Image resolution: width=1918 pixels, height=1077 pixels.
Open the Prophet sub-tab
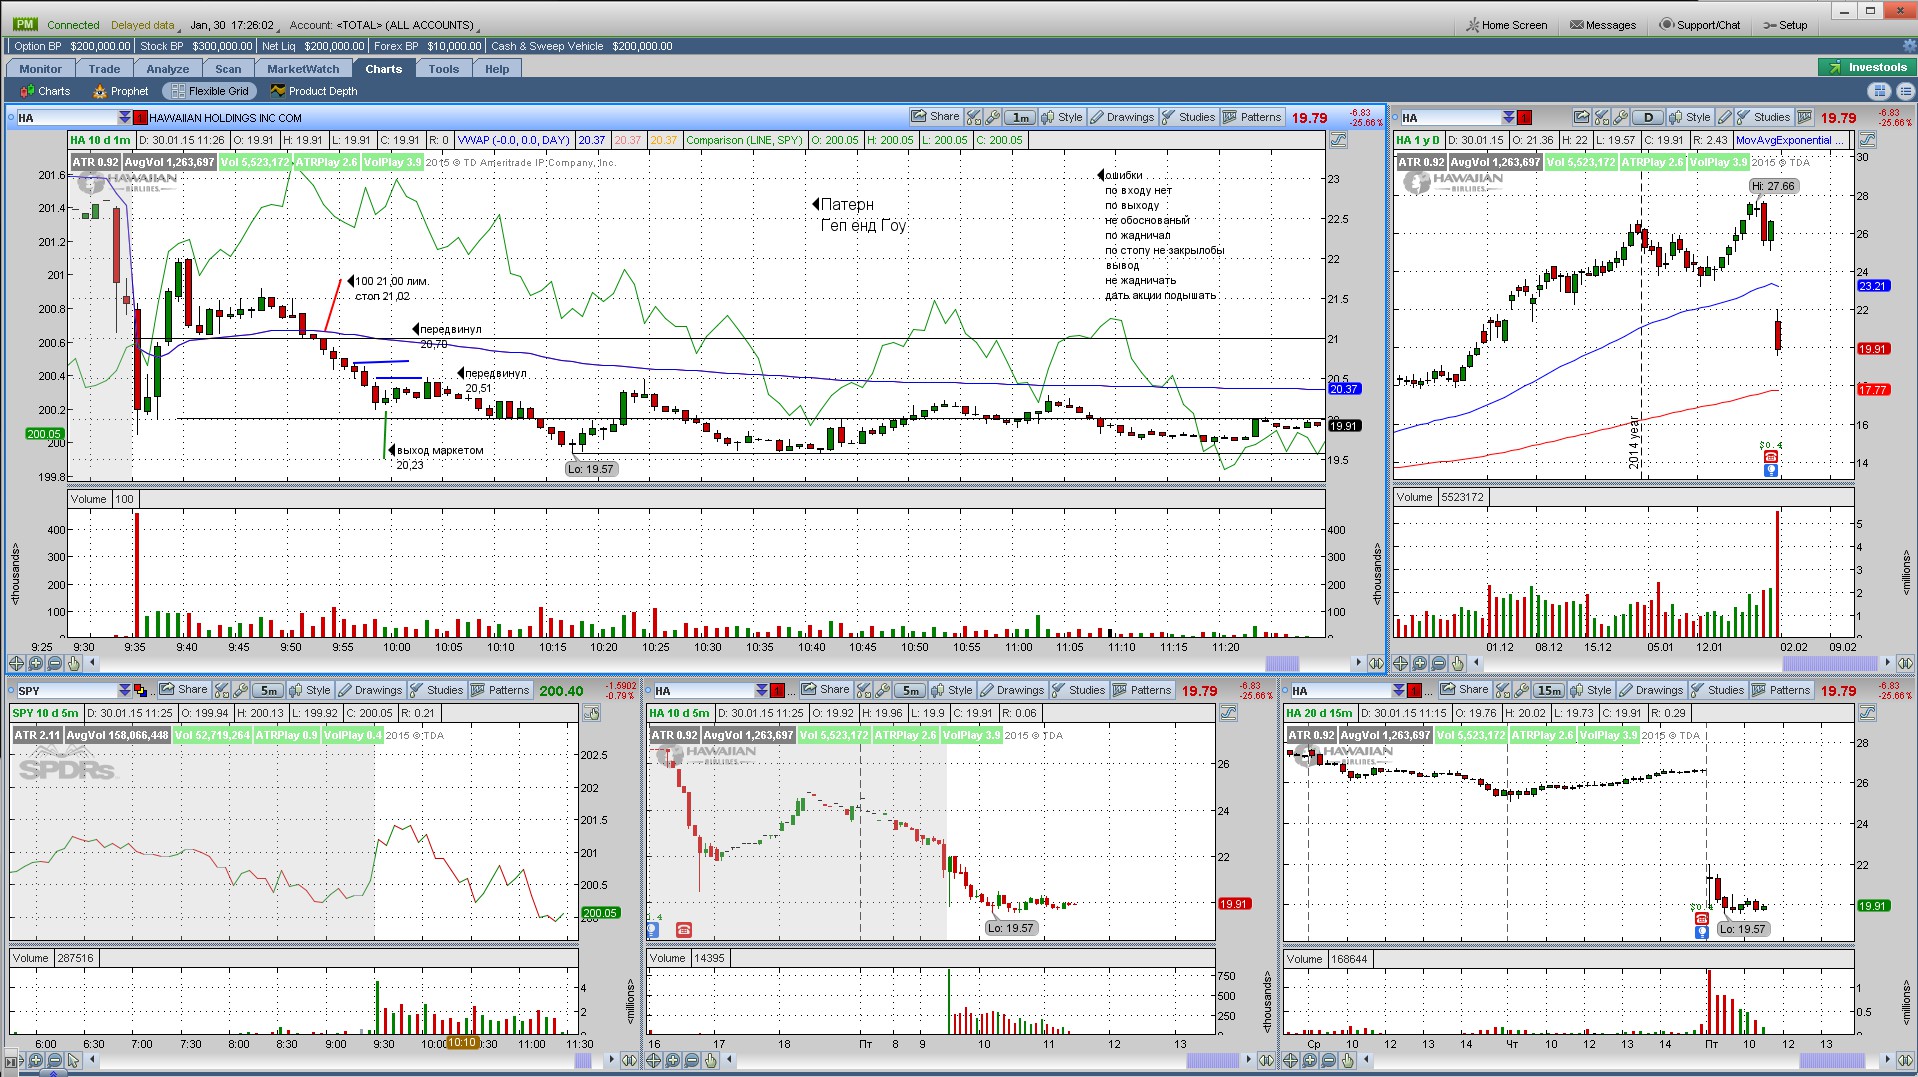pos(121,91)
